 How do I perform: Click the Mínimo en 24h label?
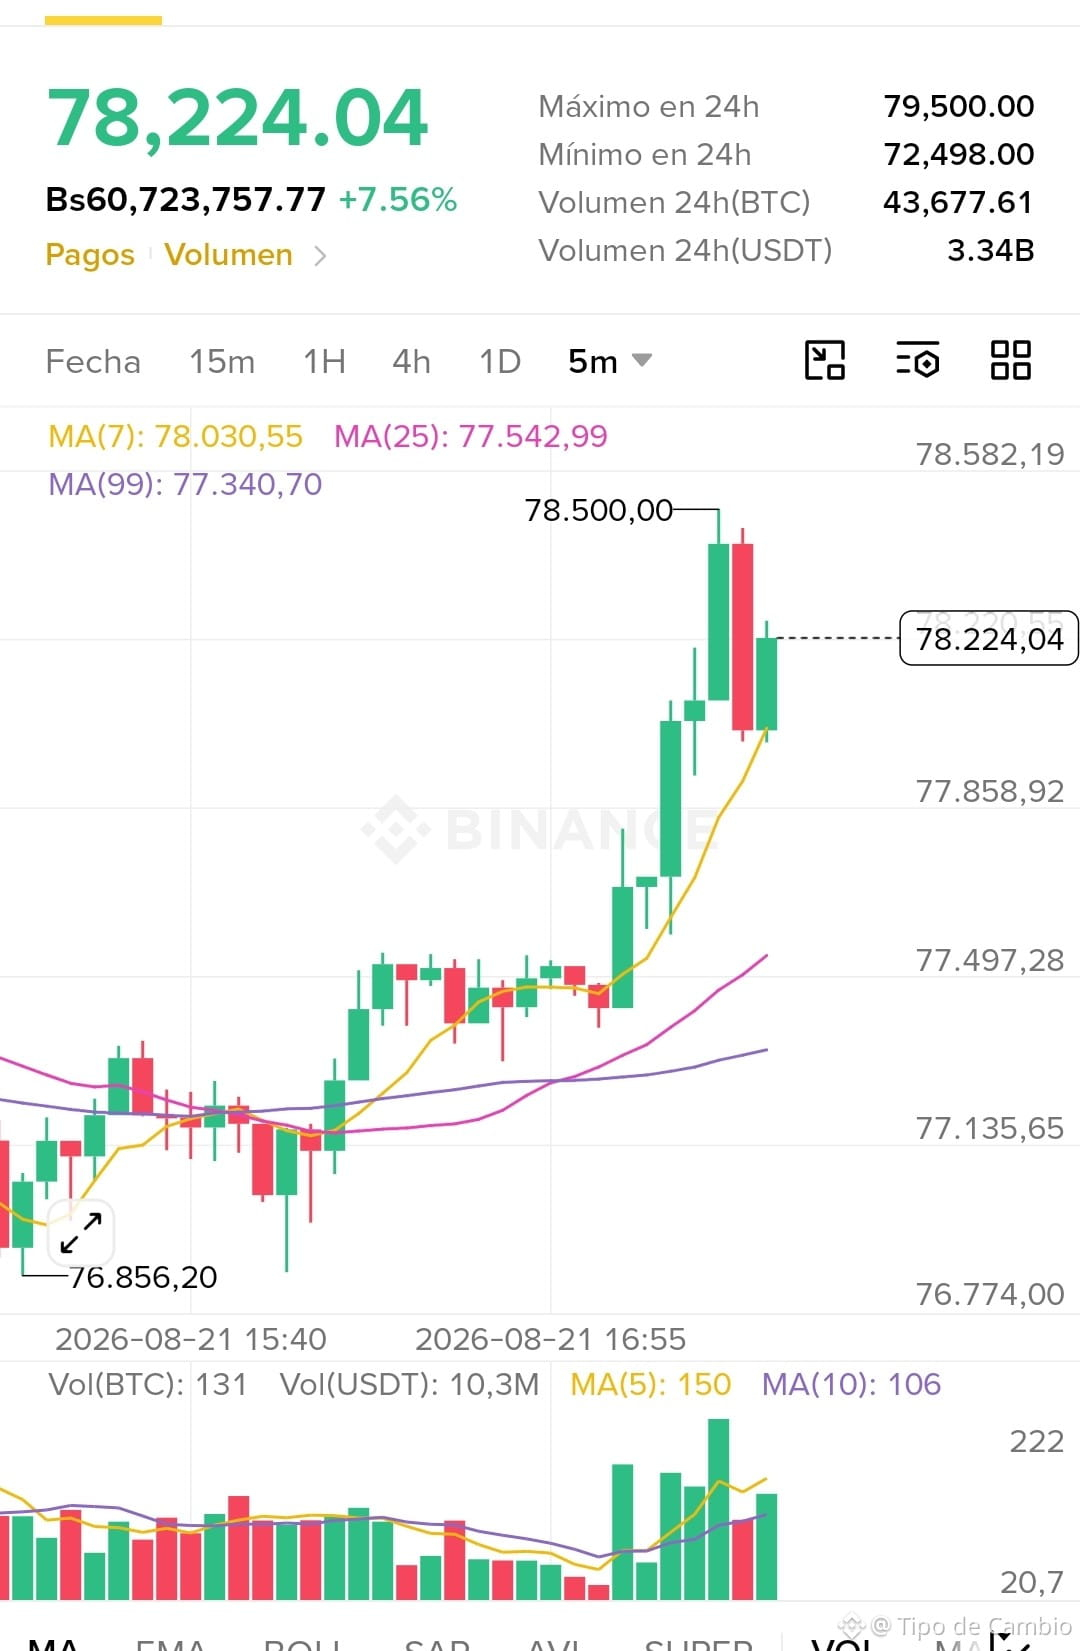[x=645, y=154]
